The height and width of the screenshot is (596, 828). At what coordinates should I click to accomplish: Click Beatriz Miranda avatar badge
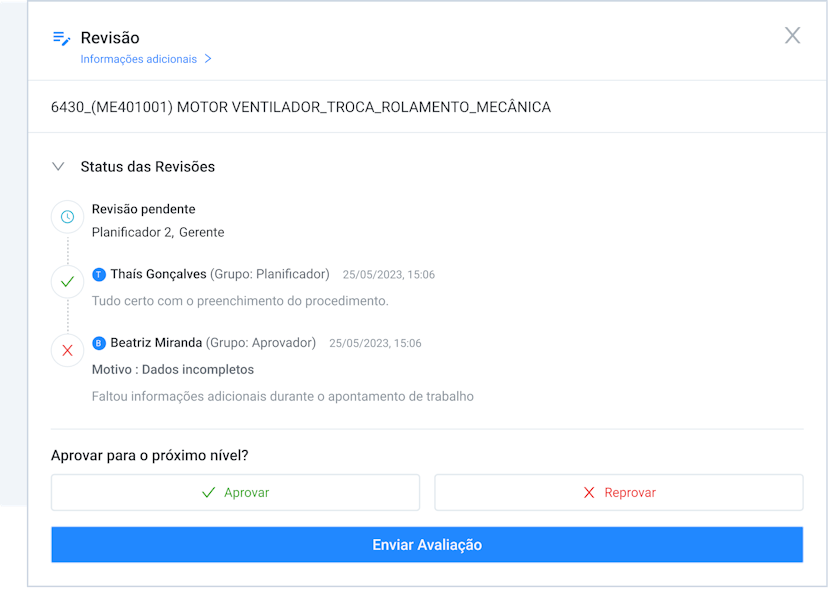click(99, 343)
